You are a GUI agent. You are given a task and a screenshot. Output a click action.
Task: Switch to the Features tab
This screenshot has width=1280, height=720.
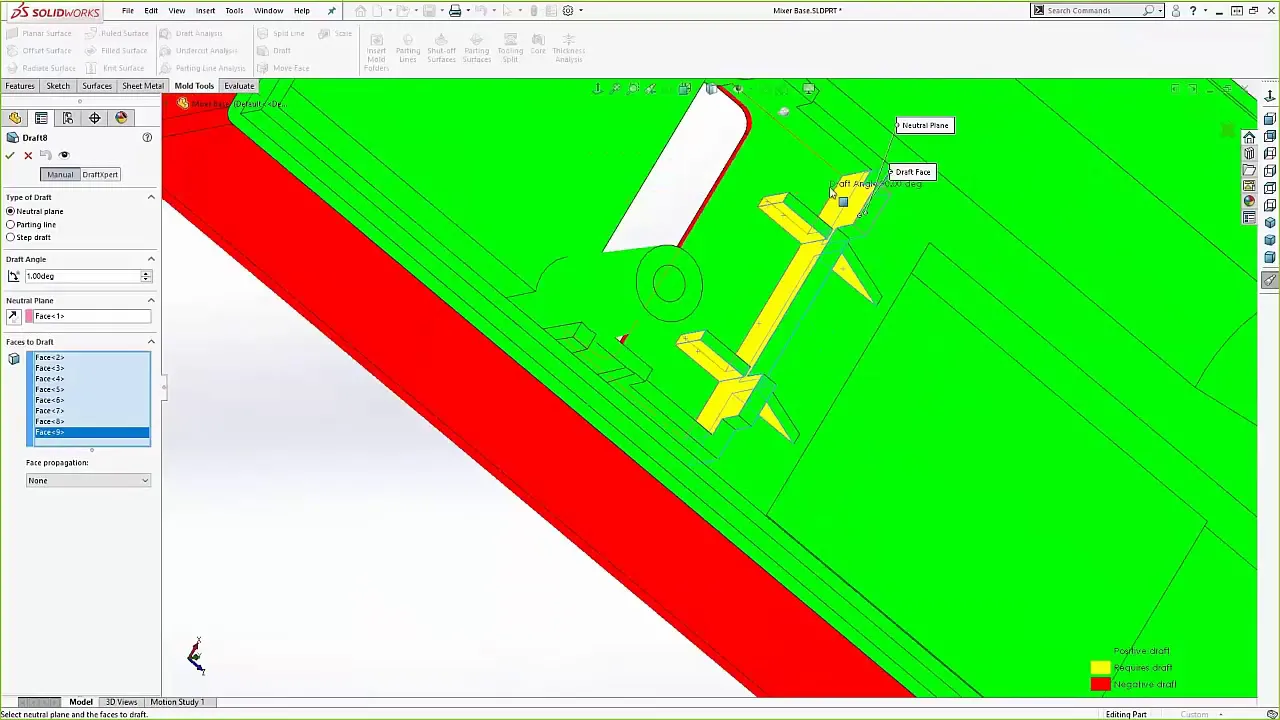point(20,86)
